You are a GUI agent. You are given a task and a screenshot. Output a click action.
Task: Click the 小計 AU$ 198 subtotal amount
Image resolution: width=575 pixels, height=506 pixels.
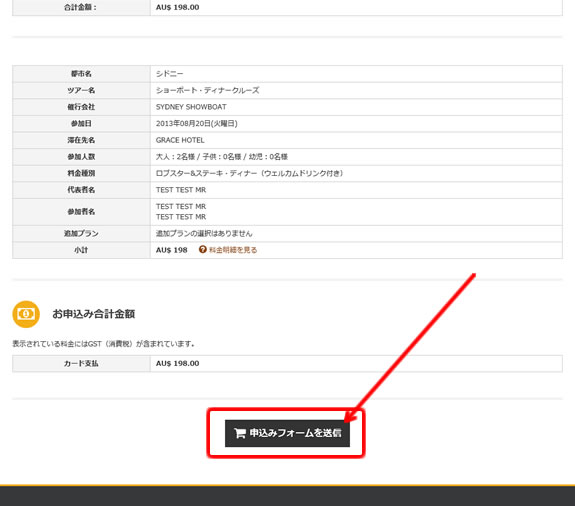pyautogui.click(x=172, y=250)
